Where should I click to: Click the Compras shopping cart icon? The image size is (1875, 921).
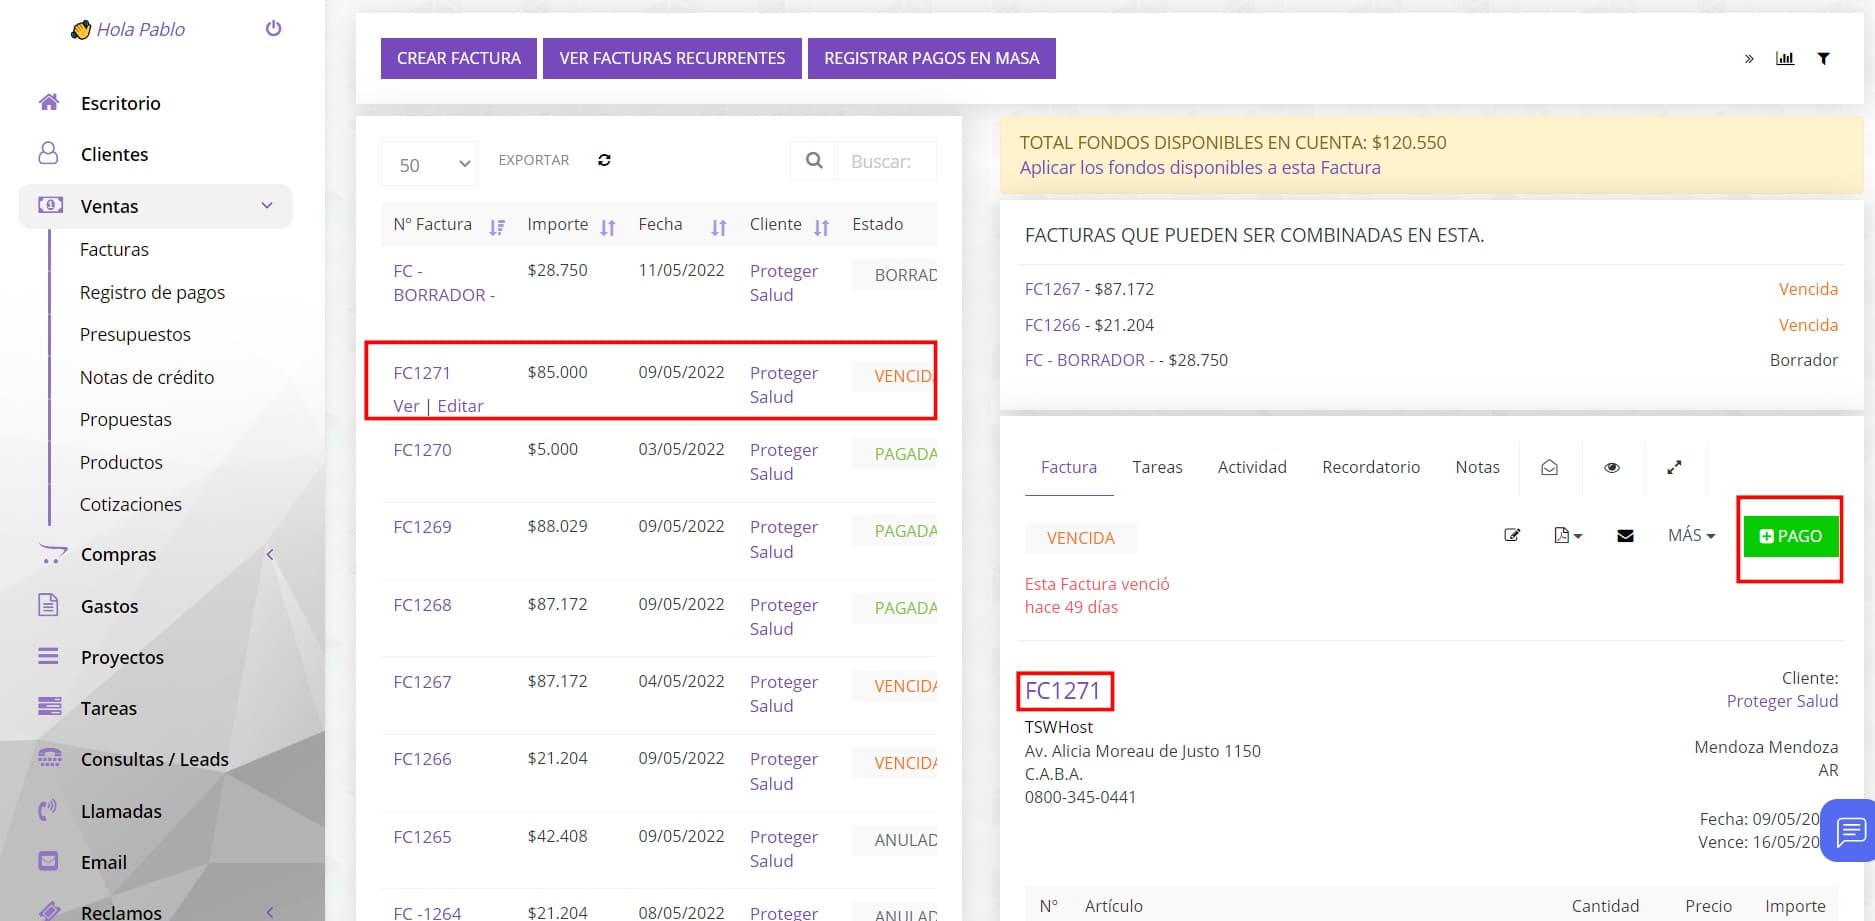pyautogui.click(x=52, y=554)
